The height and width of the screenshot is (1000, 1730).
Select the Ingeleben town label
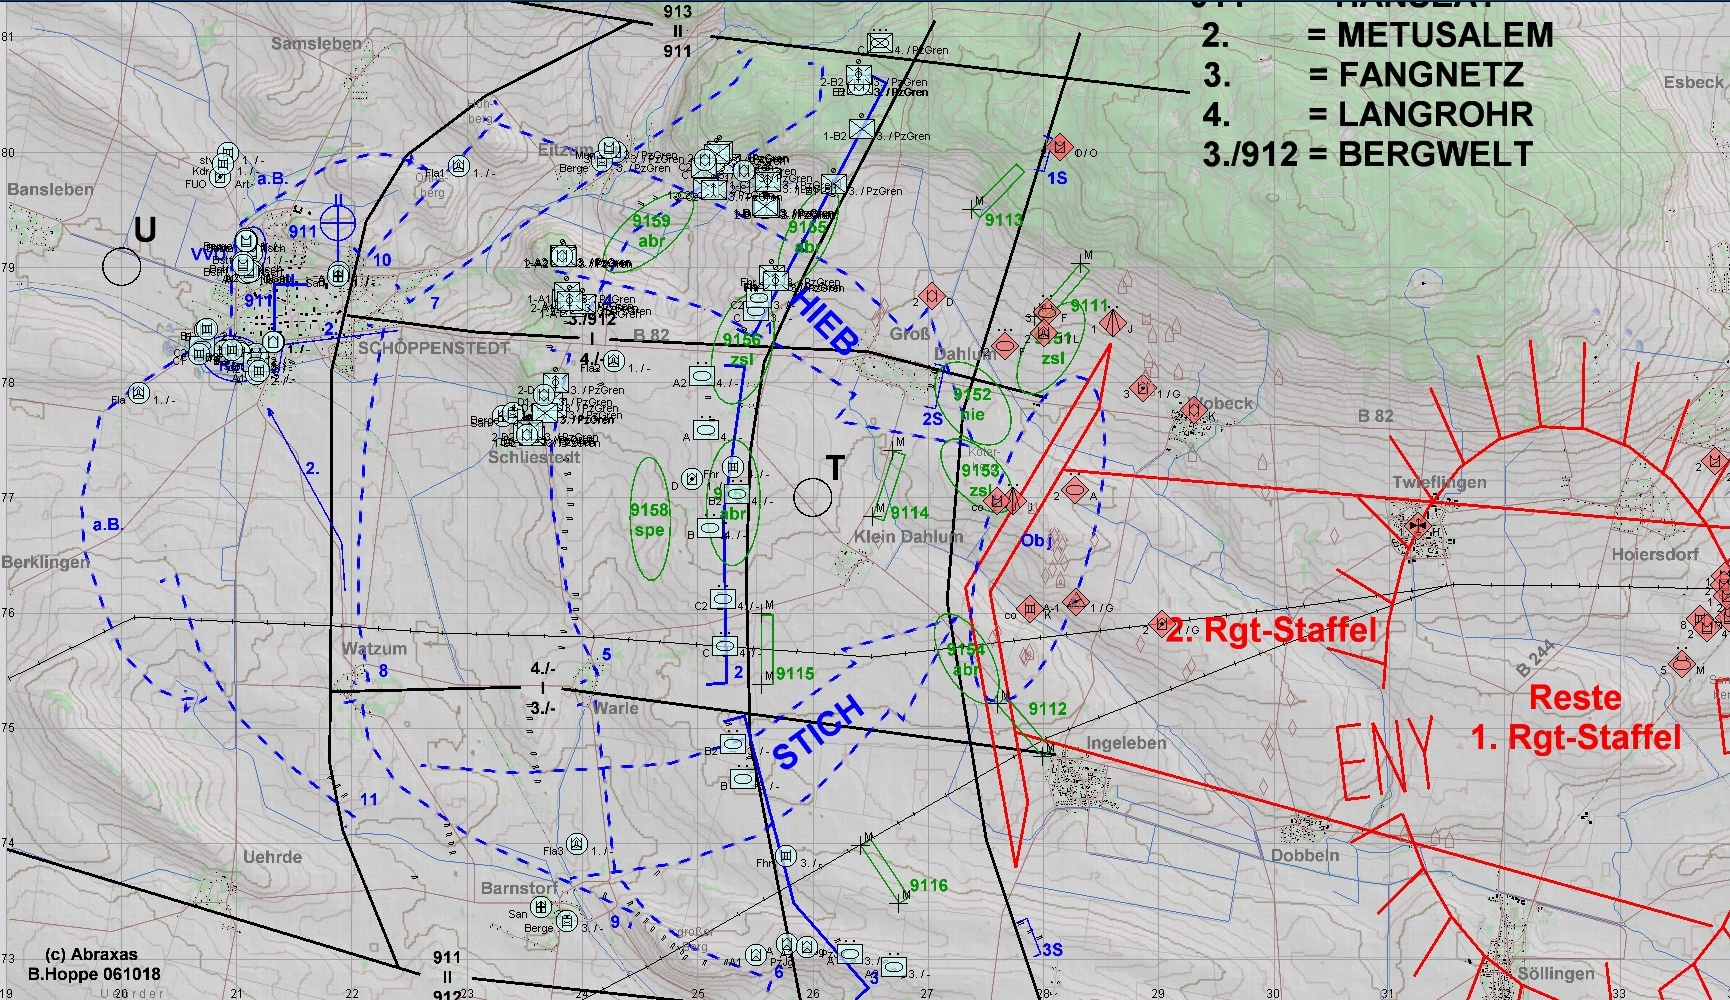1126,743
